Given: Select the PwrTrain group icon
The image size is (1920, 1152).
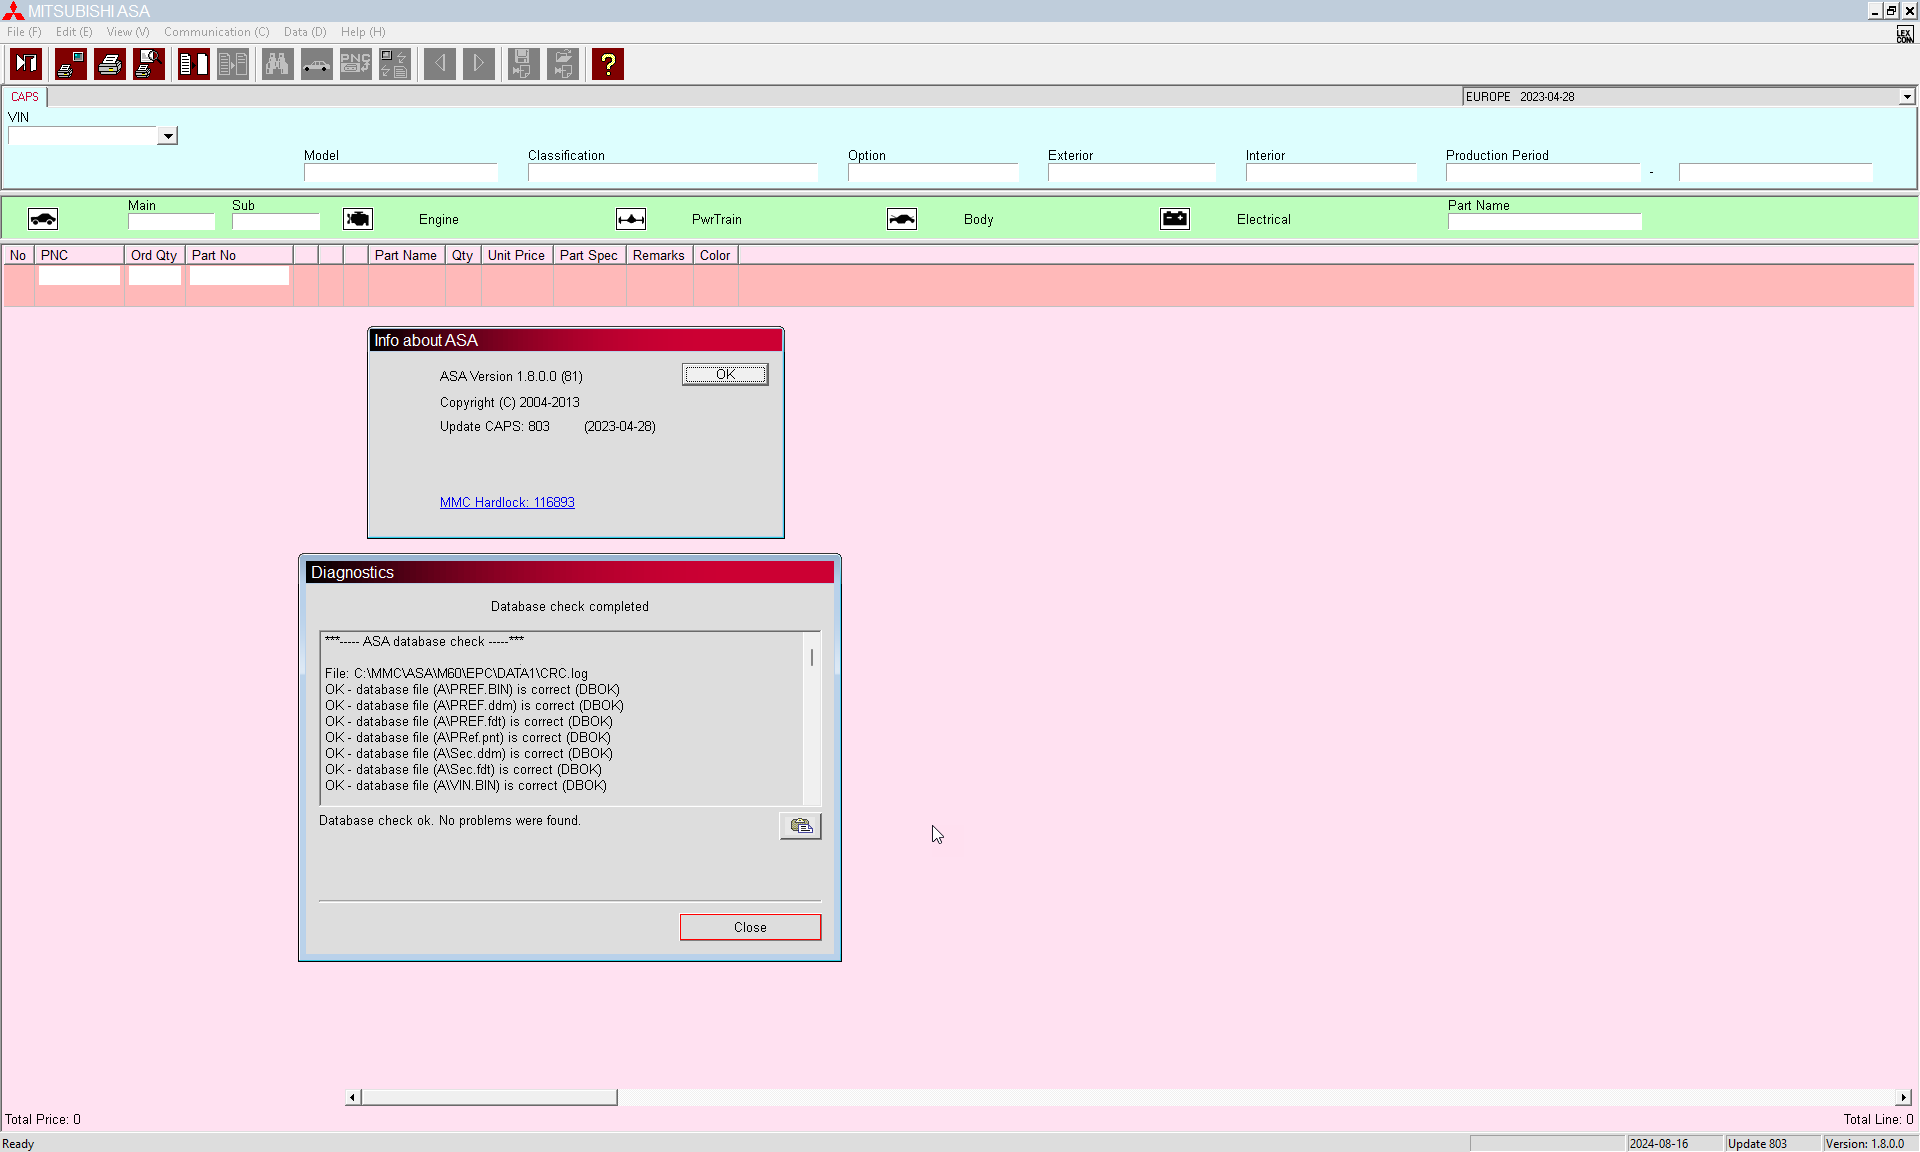Looking at the screenshot, I should (x=631, y=219).
